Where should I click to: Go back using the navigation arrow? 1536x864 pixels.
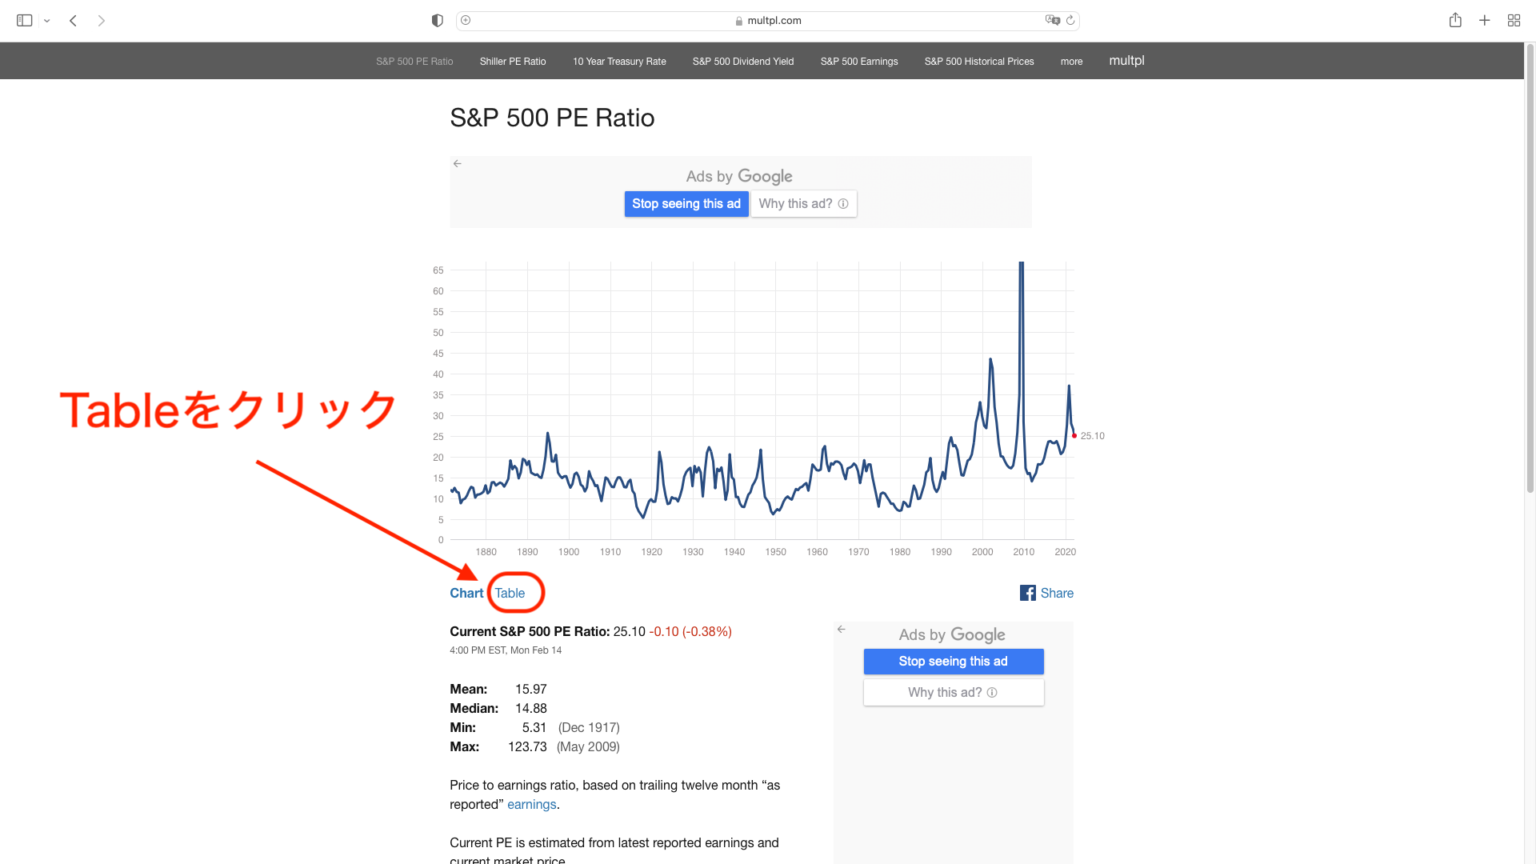tap(73, 19)
